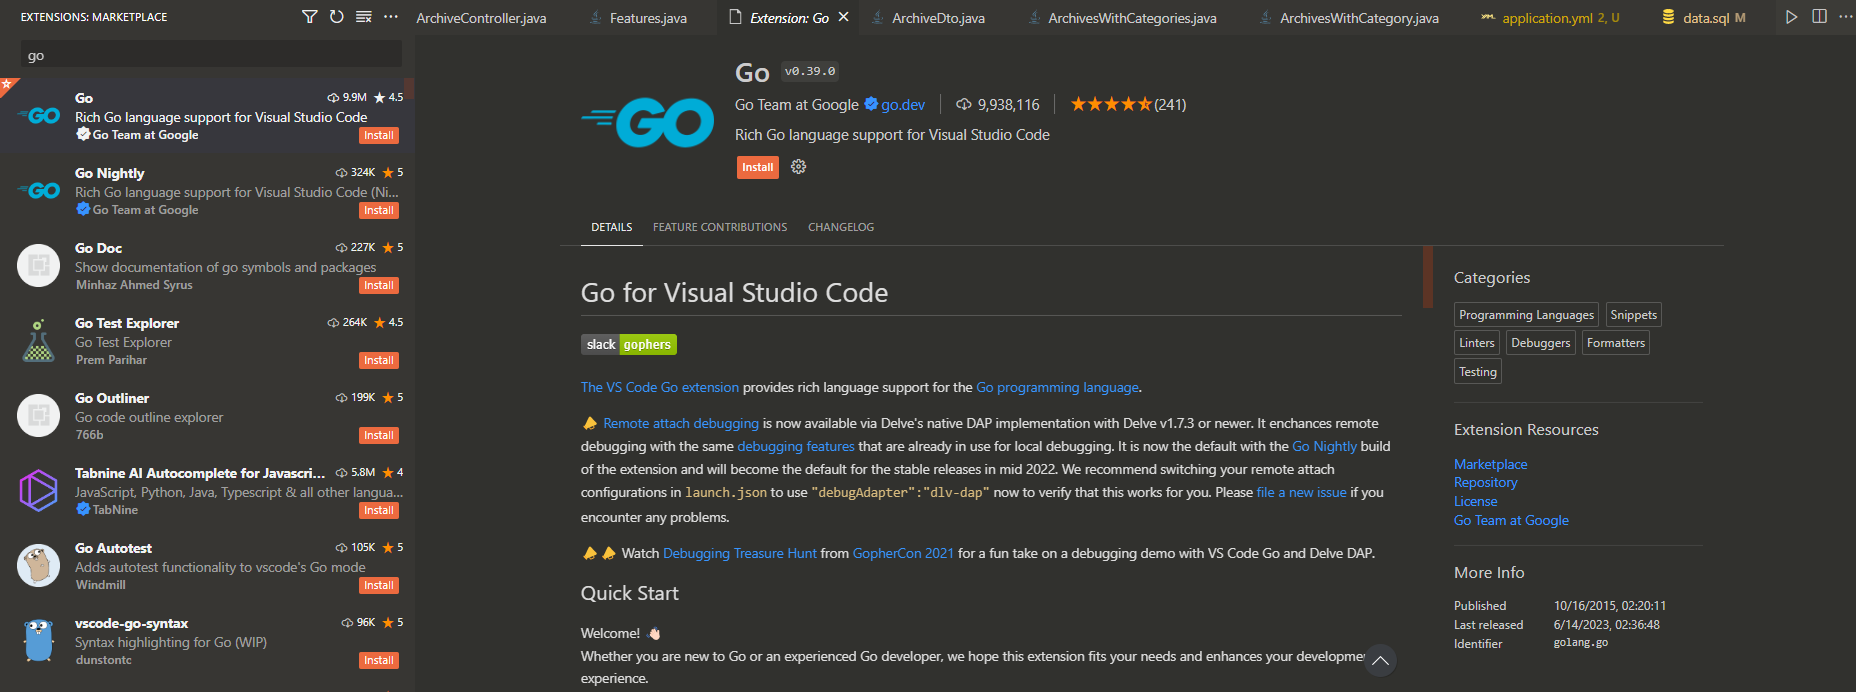
Task: Select the Snippets category tag
Action: pos(1634,315)
